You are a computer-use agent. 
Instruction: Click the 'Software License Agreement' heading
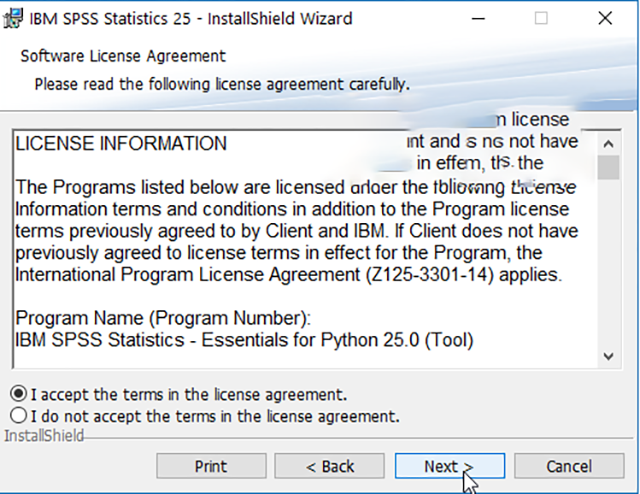pos(123,56)
